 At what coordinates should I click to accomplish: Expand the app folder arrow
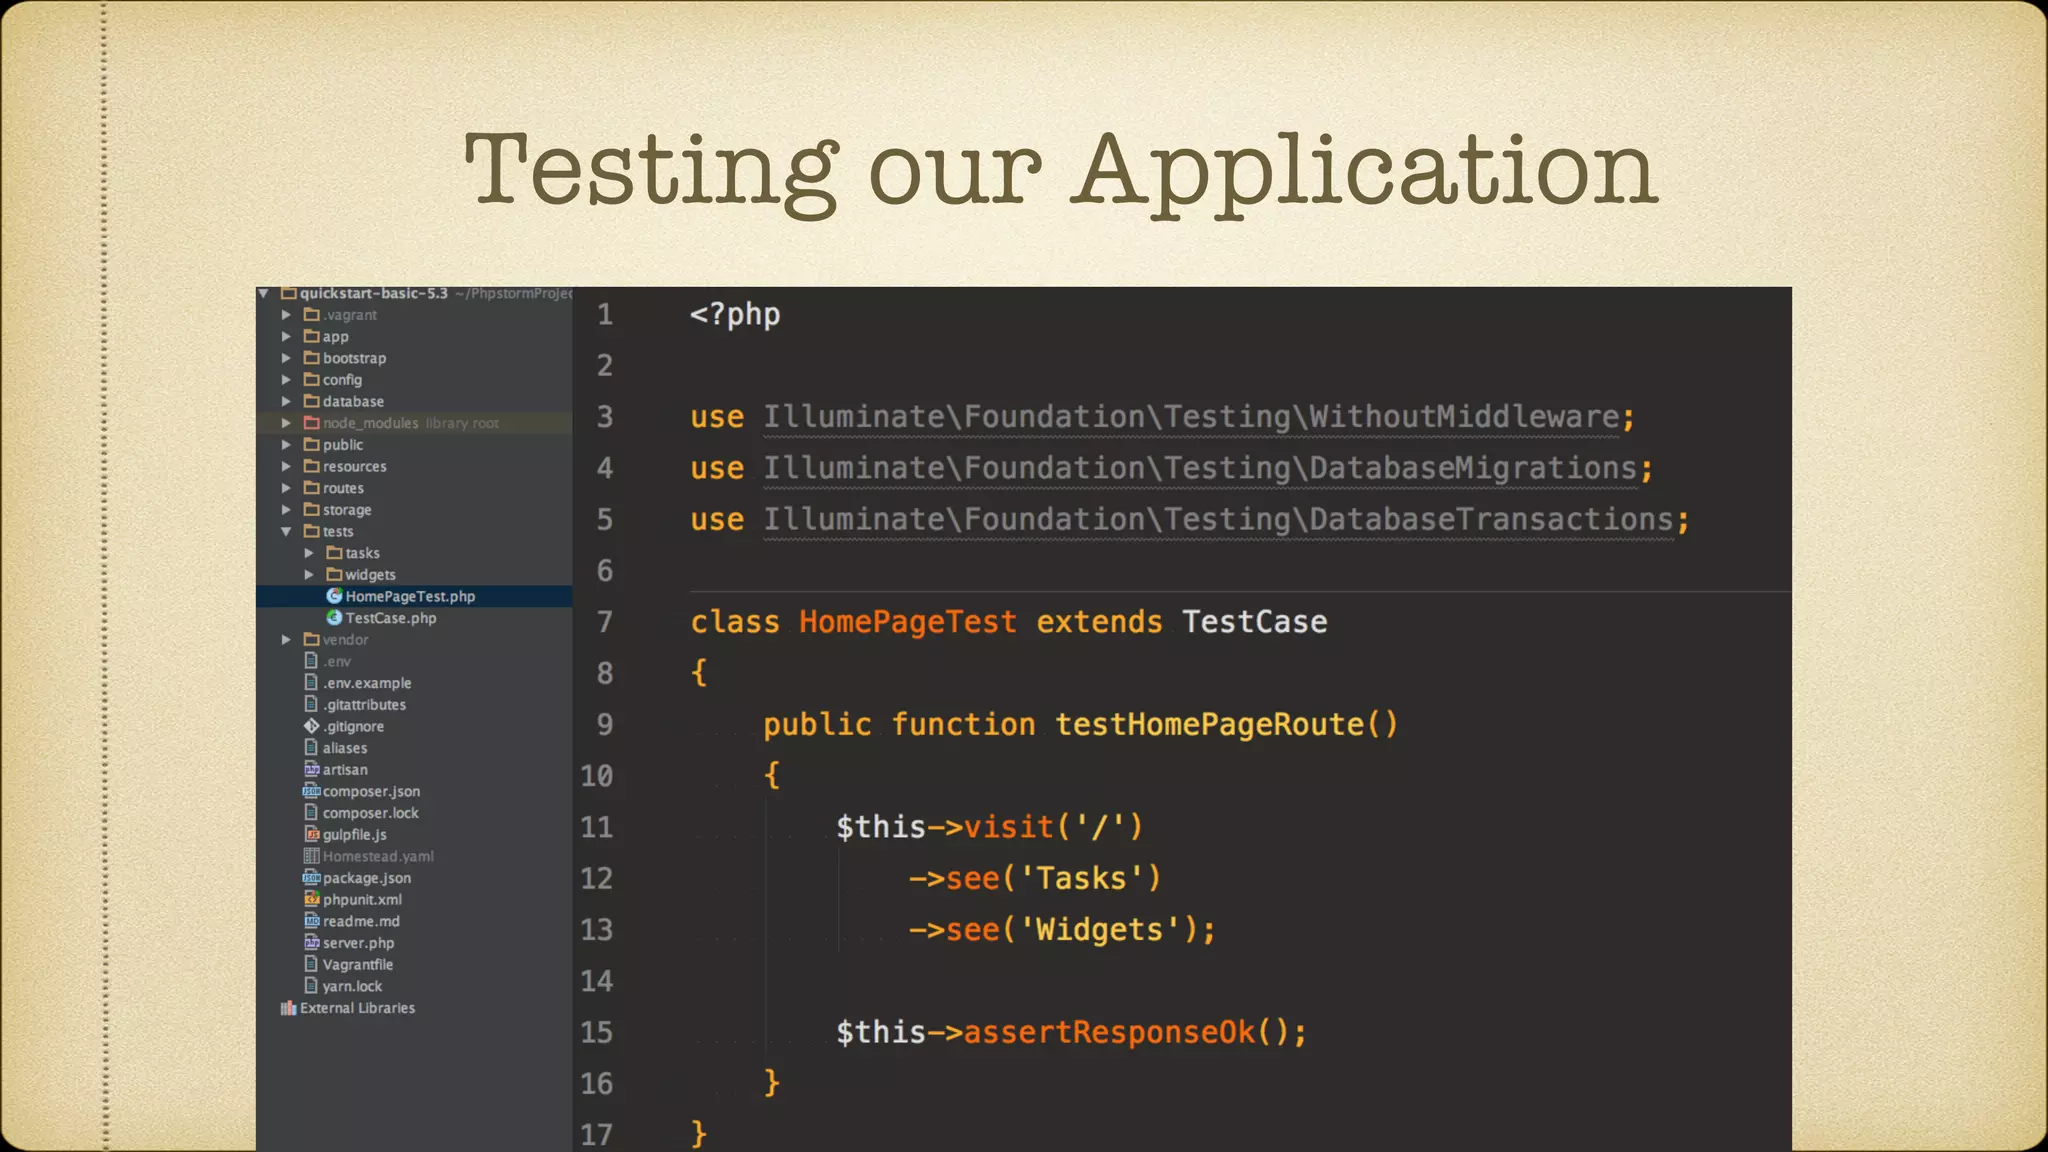click(286, 337)
